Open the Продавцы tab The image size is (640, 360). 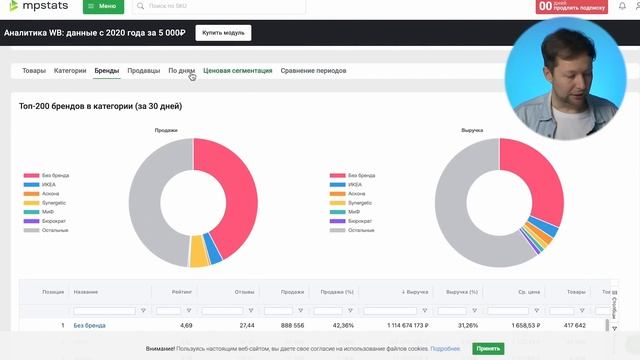point(144,71)
